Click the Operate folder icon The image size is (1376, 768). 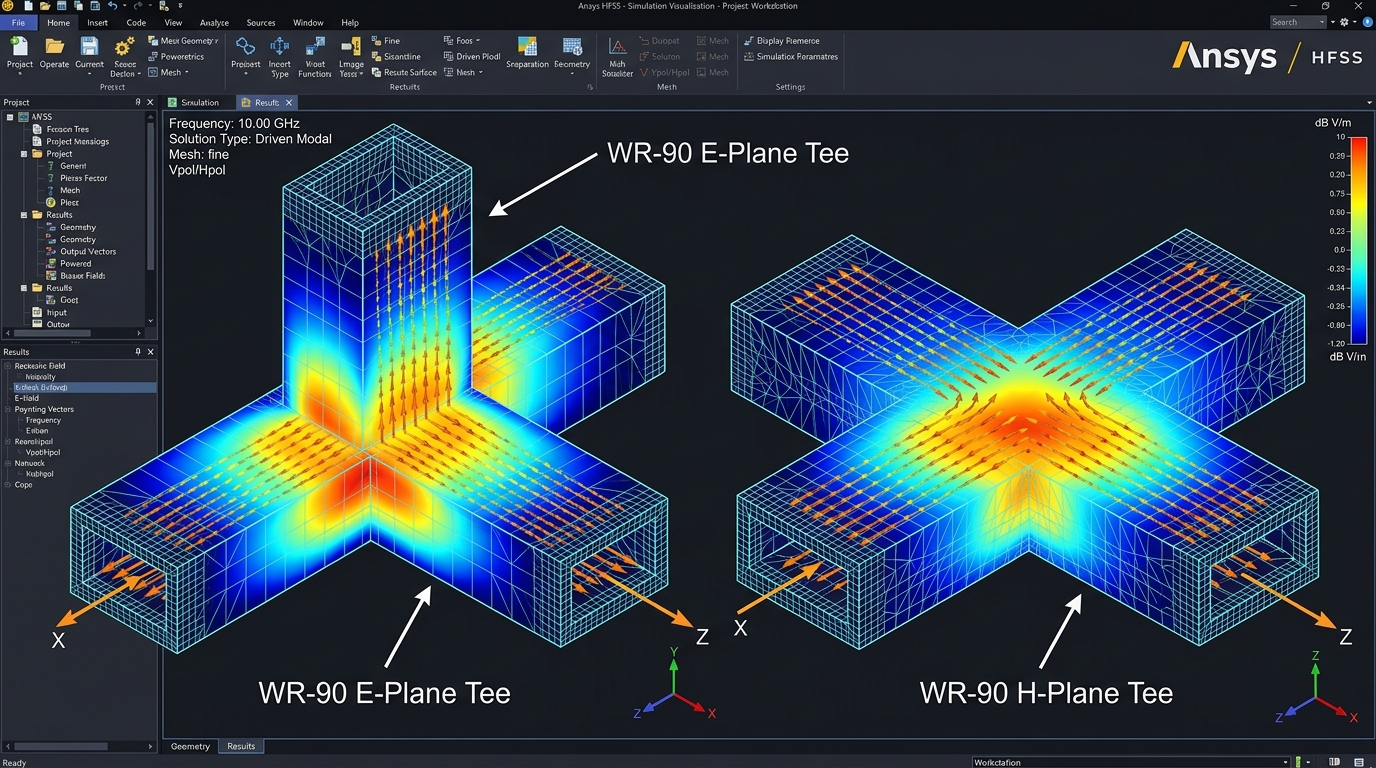coord(55,47)
